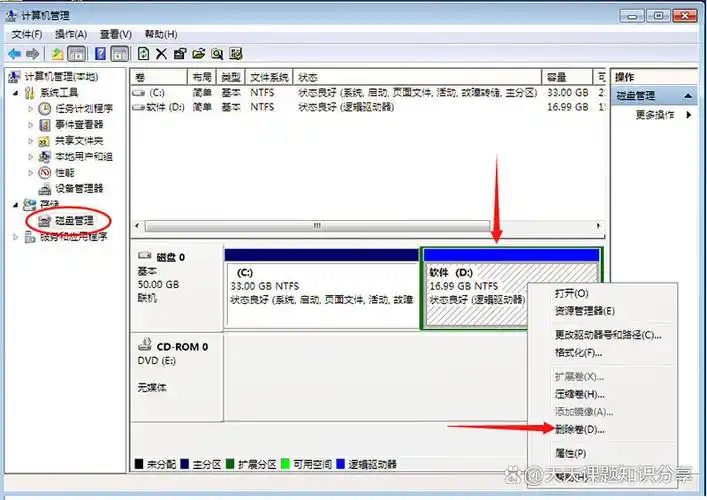Choose 格式化(F)... from context menu
This screenshot has height=500, width=707.
click(x=578, y=353)
